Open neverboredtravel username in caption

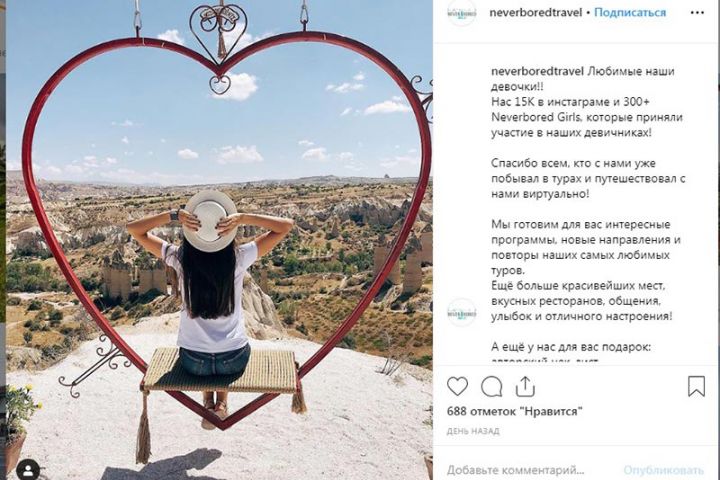[x=537, y=71]
